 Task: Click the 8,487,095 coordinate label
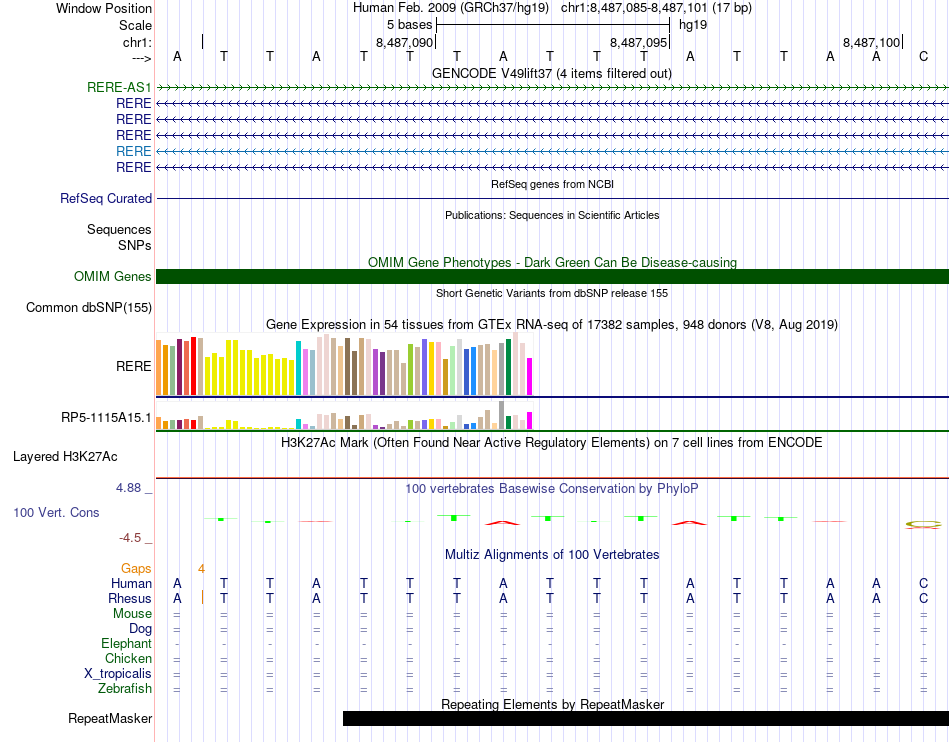[x=638, y=42]
